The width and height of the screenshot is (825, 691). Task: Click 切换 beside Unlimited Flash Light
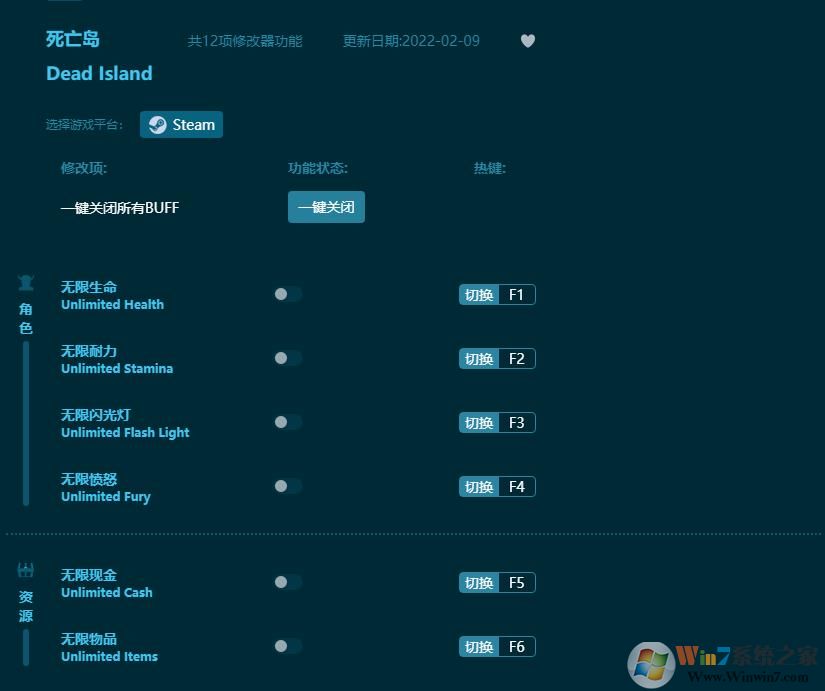coord(478,422)
